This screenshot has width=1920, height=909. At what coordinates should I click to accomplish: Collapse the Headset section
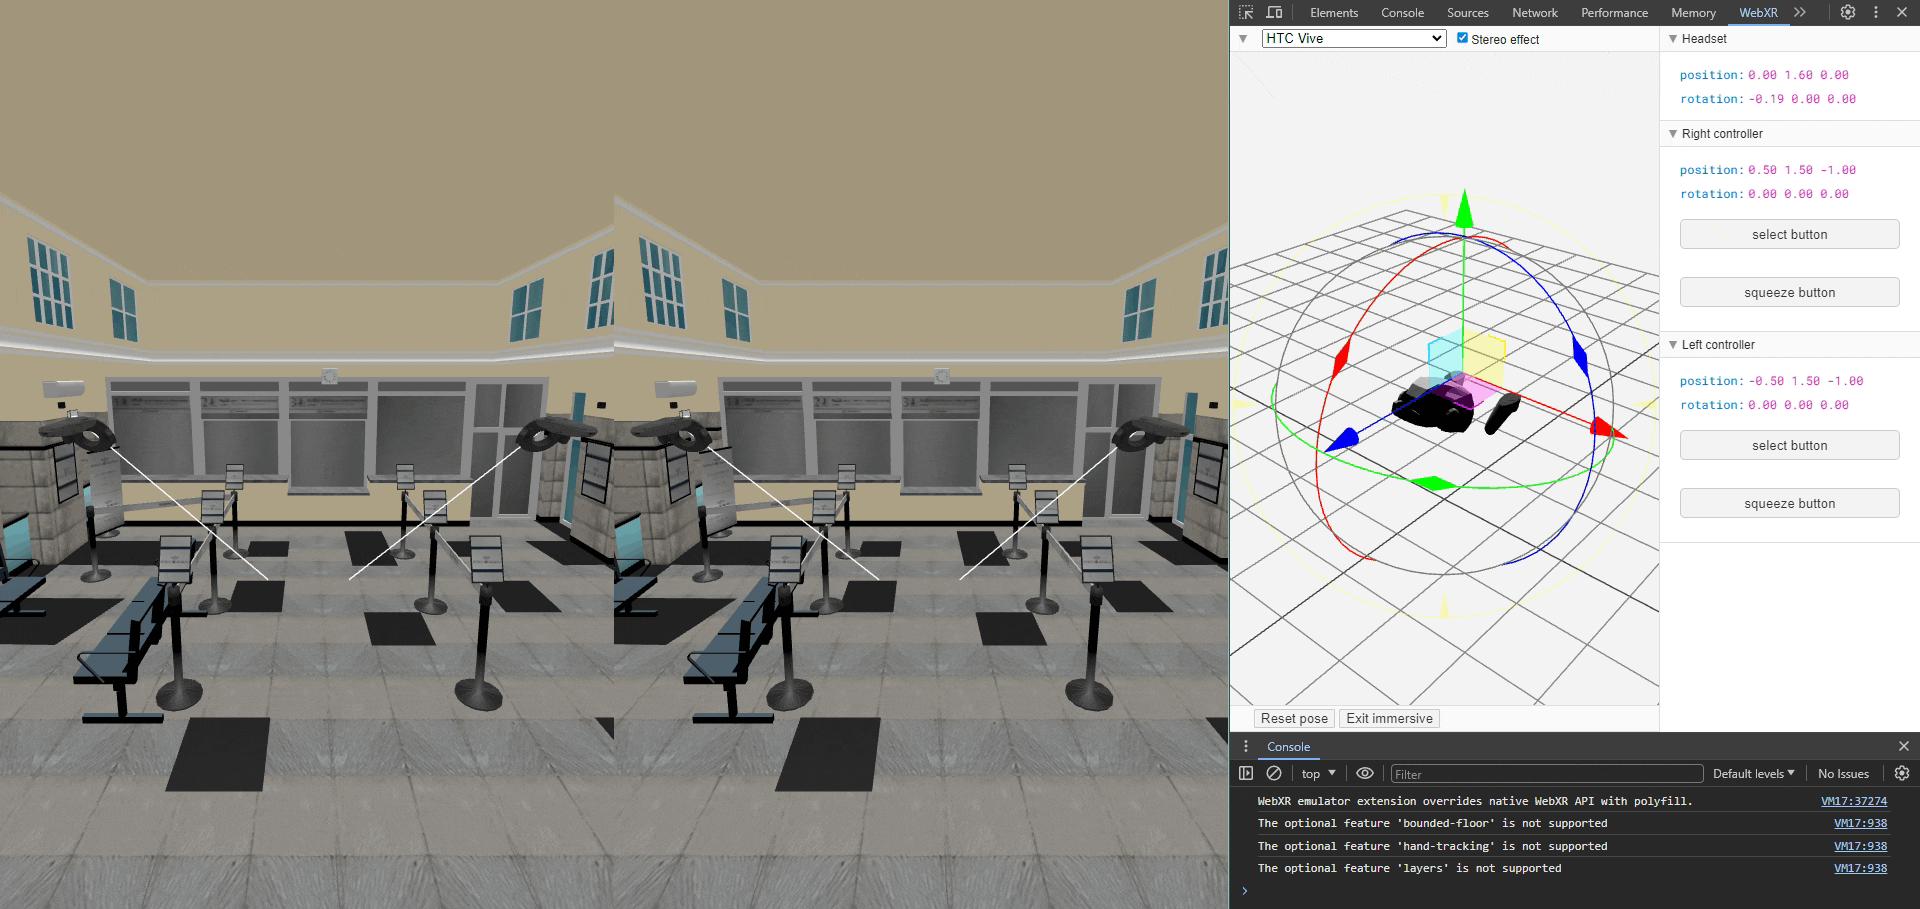coord(1673,39)
